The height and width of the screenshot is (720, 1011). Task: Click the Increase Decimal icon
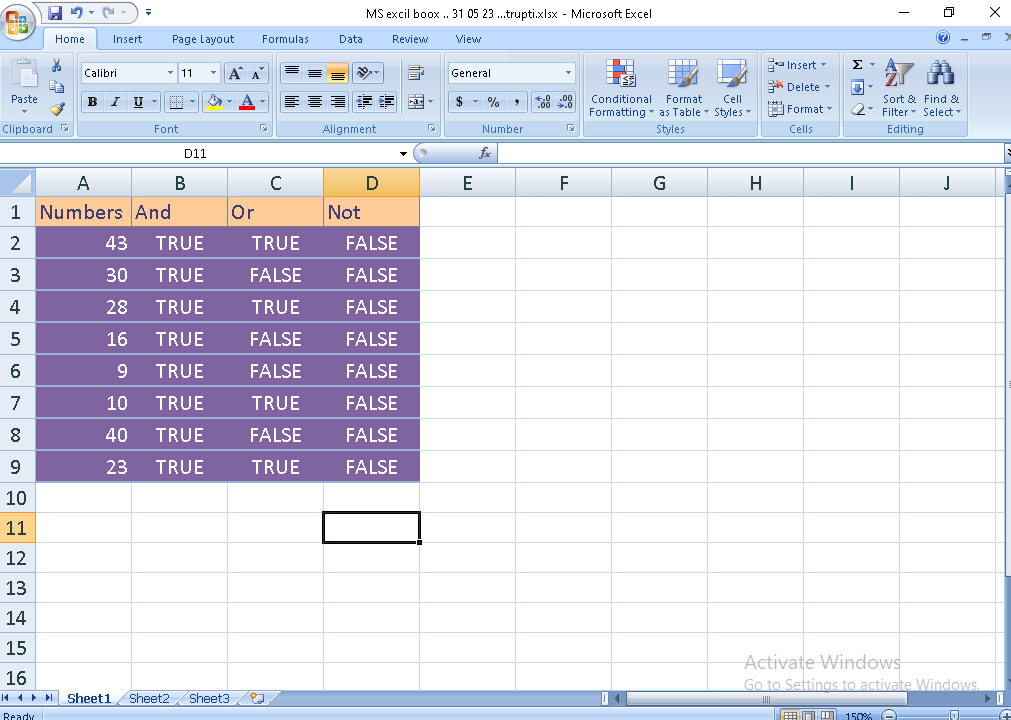pyautogui.click(x=542, y=102)
